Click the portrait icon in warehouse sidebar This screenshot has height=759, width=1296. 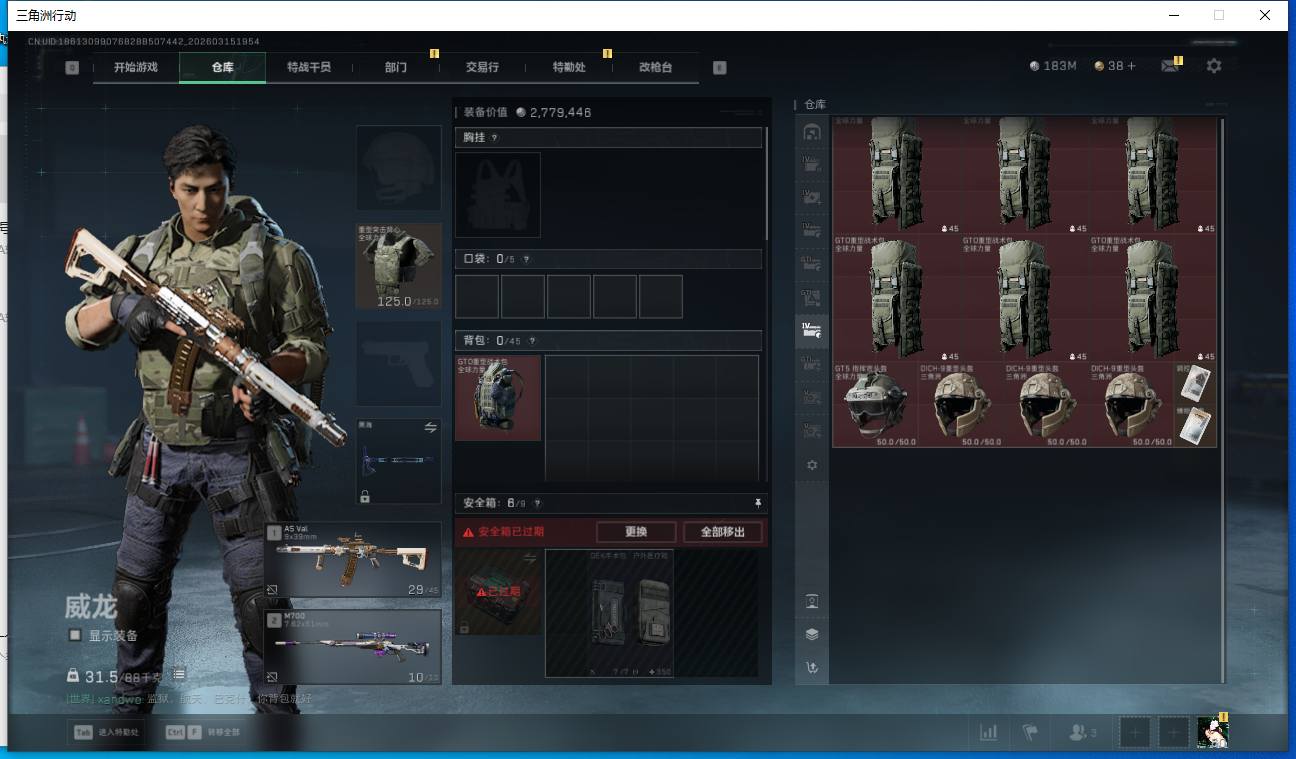click(x=812, y=601)
